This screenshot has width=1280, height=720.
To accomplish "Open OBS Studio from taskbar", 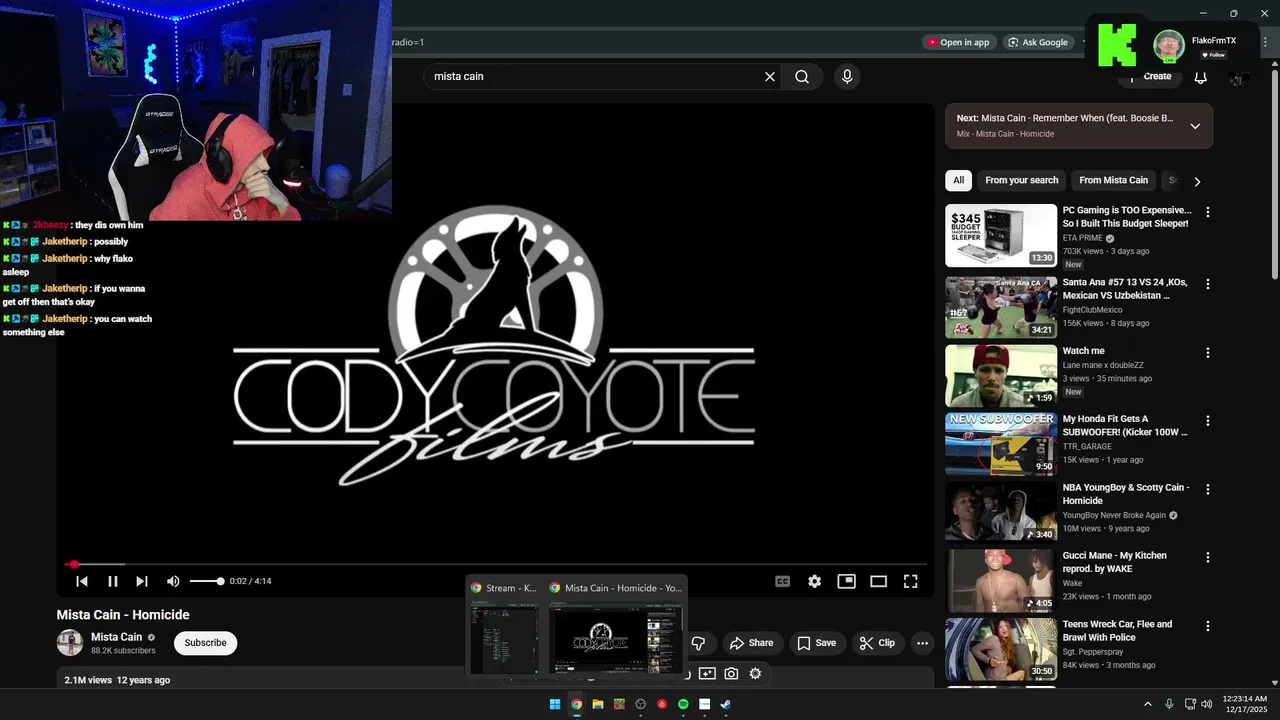I will point(641,704).
